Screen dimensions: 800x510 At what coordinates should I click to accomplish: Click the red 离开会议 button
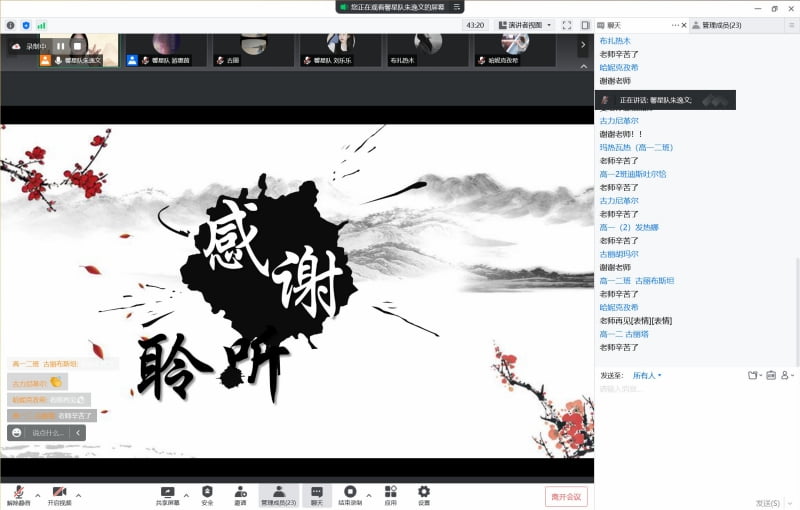(x=566, y=496)
